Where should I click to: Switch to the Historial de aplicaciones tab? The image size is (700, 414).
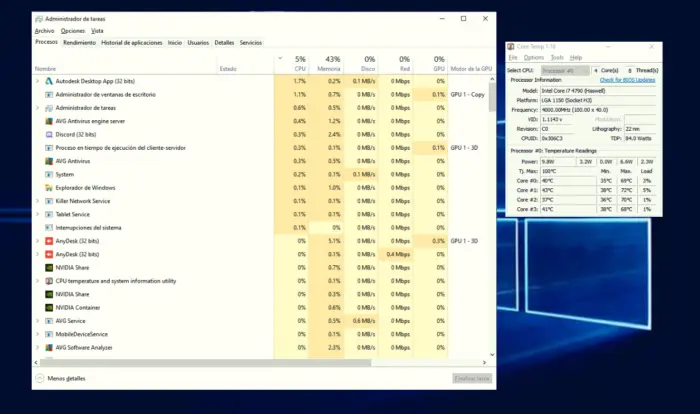coord(132,43)
